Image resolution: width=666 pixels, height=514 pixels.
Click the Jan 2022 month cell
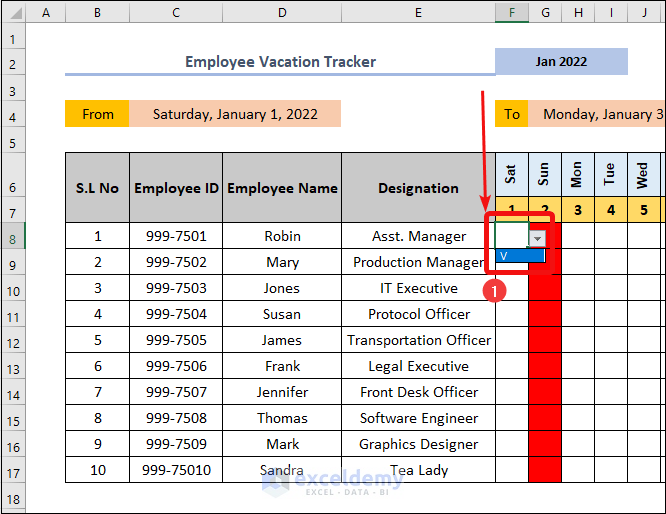coord(561,62)
